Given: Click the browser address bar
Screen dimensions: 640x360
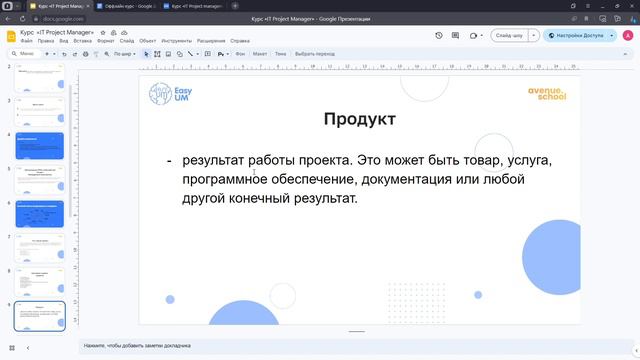Looking at the screenshot, I should tap(64, 19).
